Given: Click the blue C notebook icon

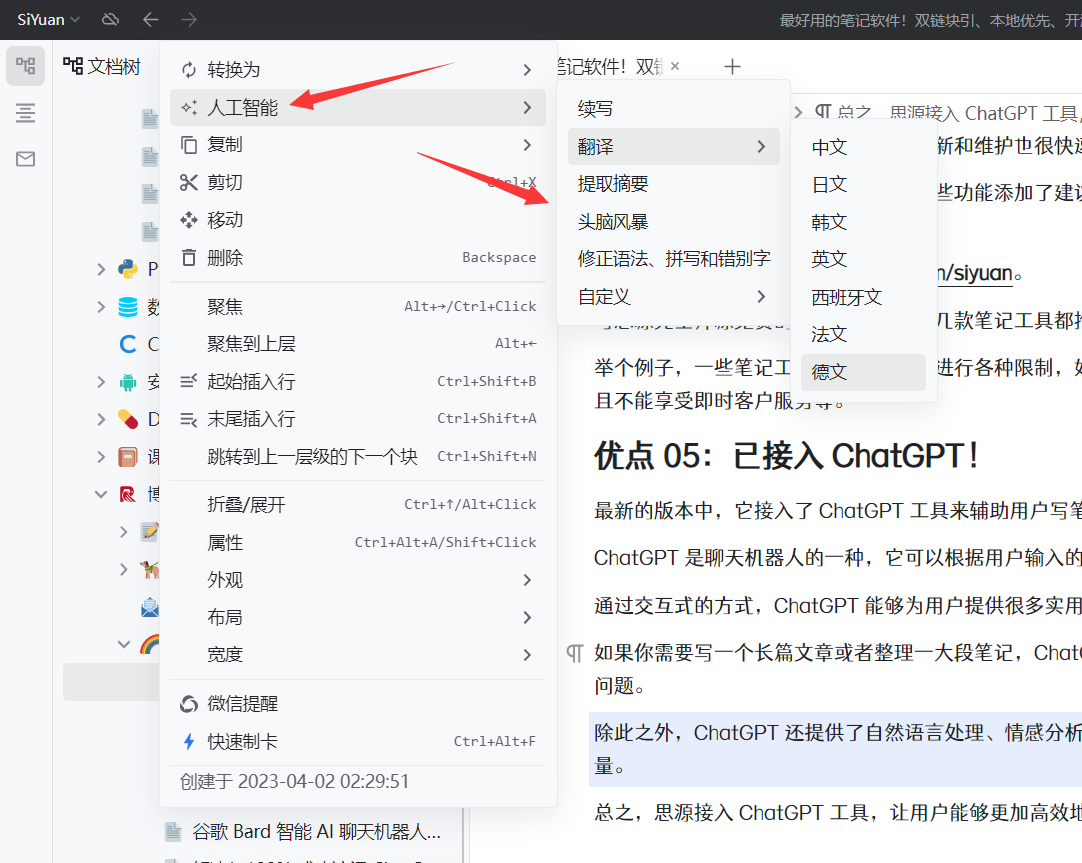Looking at the screenshot, I should point(128,344).
